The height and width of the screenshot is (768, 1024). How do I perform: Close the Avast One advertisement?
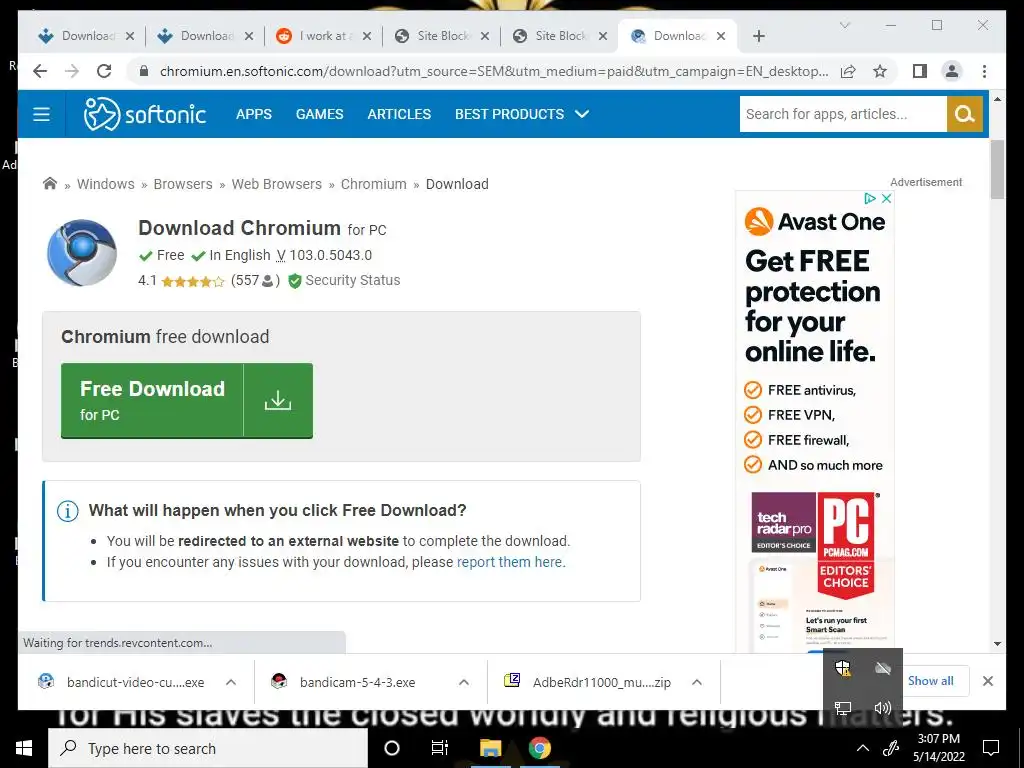(886, 199)
